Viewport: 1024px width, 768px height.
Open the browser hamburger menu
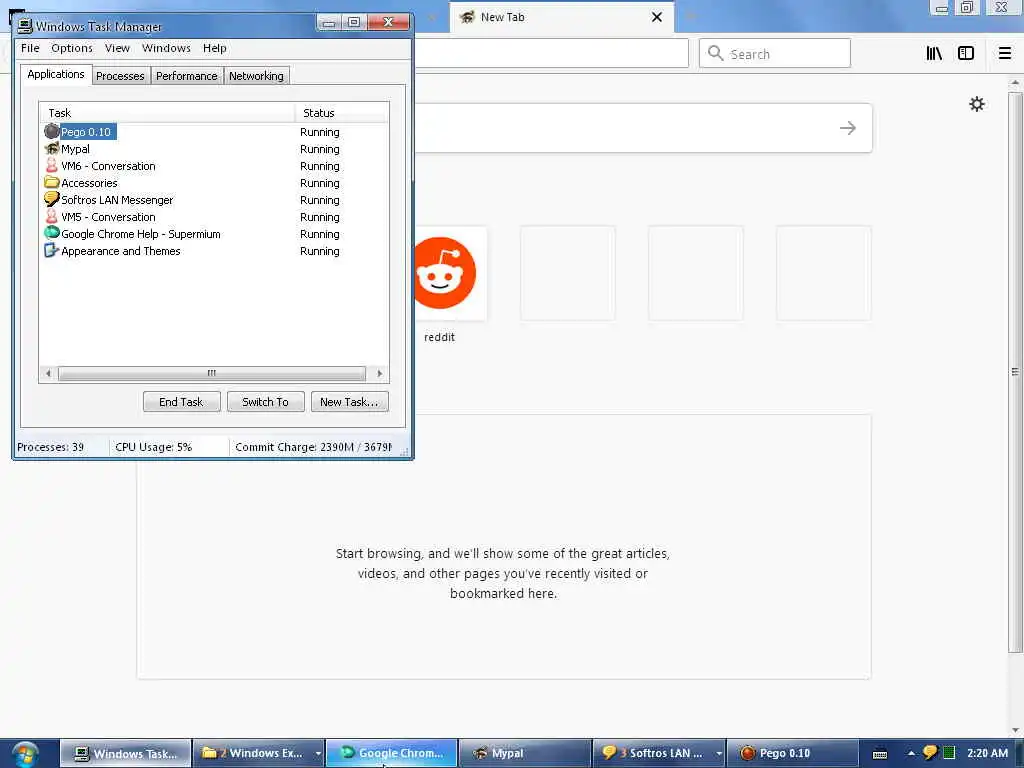point(1005,54)
